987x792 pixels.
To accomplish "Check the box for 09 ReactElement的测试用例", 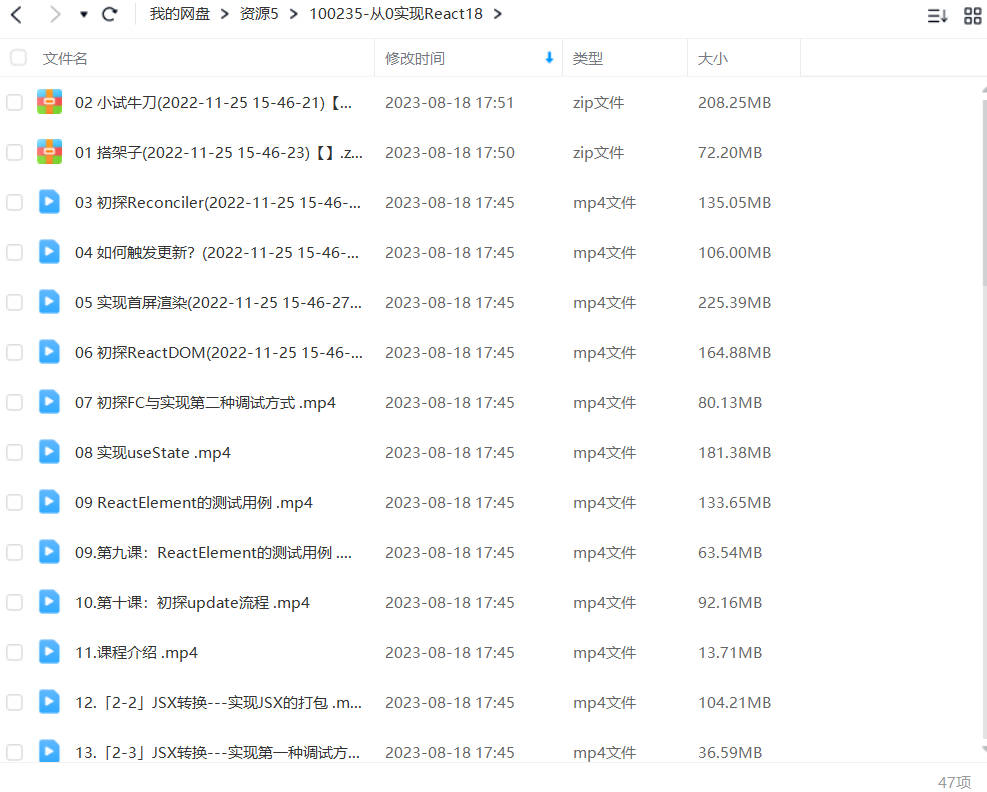I will (14, 502).
